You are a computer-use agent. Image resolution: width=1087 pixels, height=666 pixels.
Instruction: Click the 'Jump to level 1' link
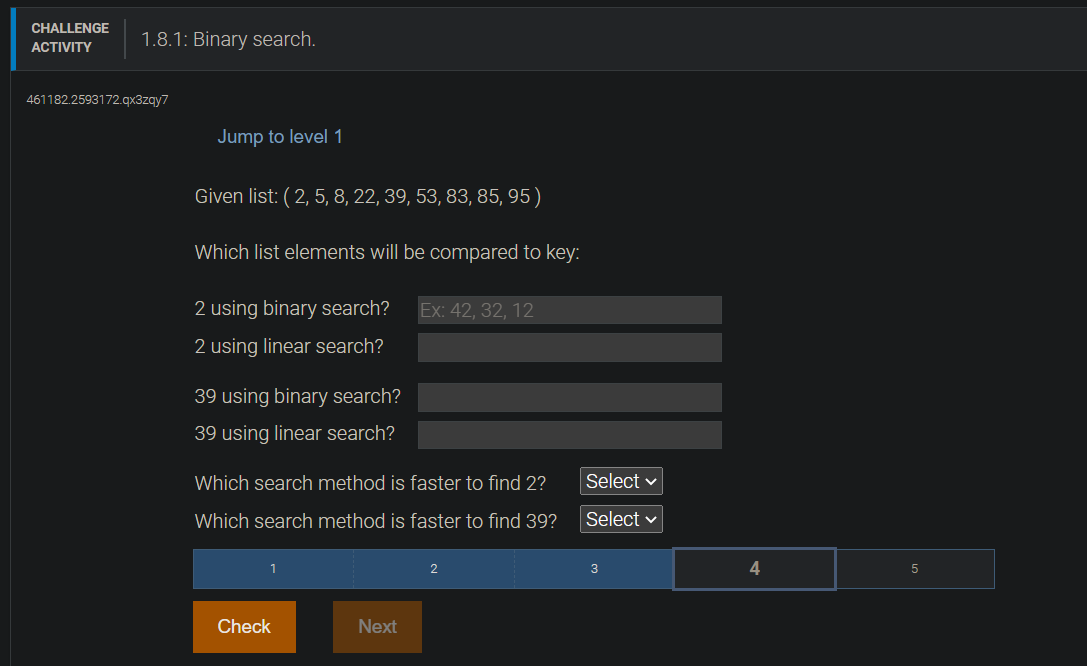280,136
